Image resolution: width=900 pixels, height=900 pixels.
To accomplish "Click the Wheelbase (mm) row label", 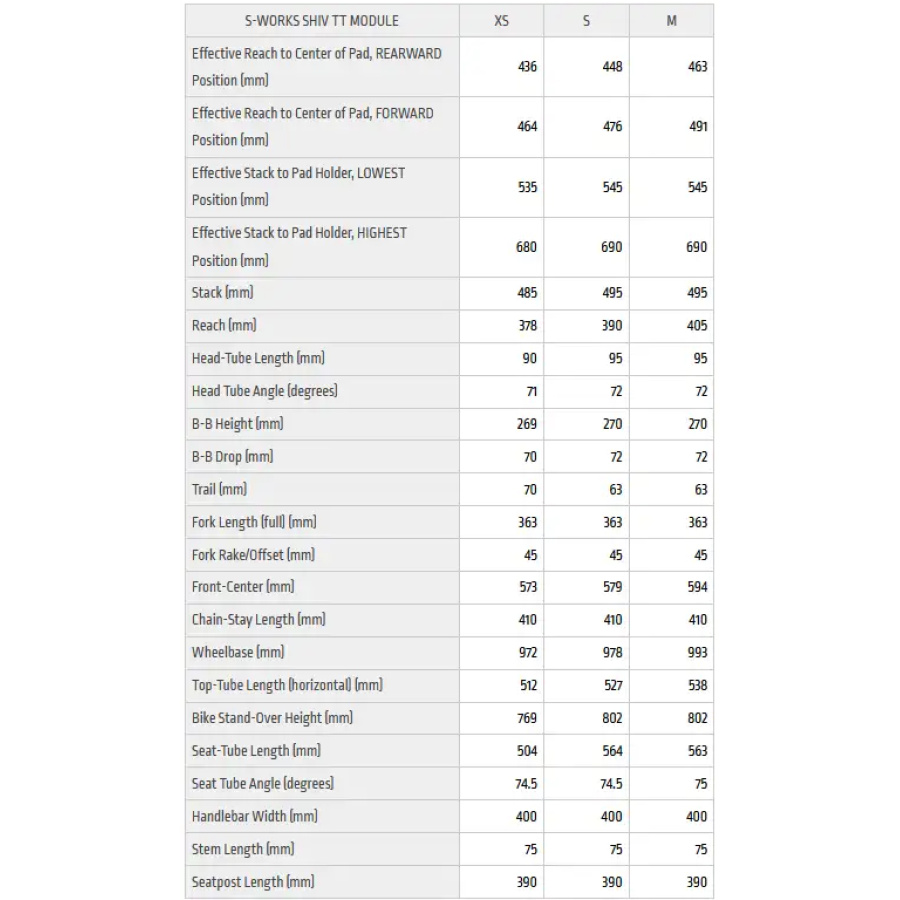I will click(x=238, y=653).
